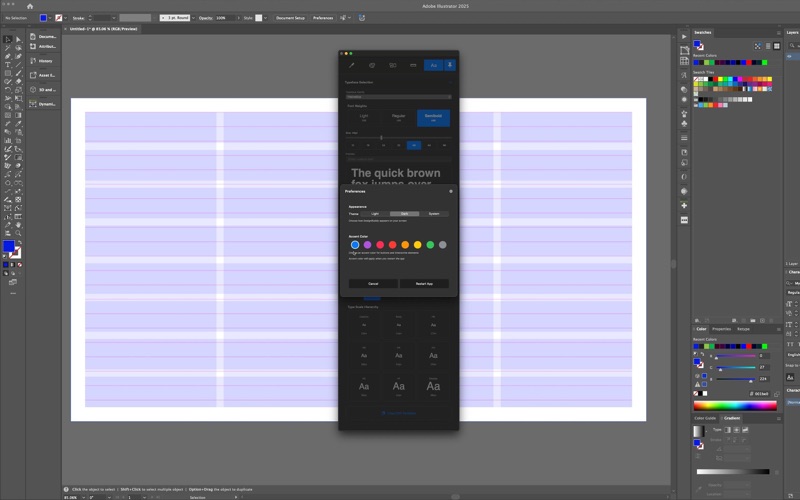Screen dimensions: 800x500
Task: Select the System theme option
Action: pos(434,214)
